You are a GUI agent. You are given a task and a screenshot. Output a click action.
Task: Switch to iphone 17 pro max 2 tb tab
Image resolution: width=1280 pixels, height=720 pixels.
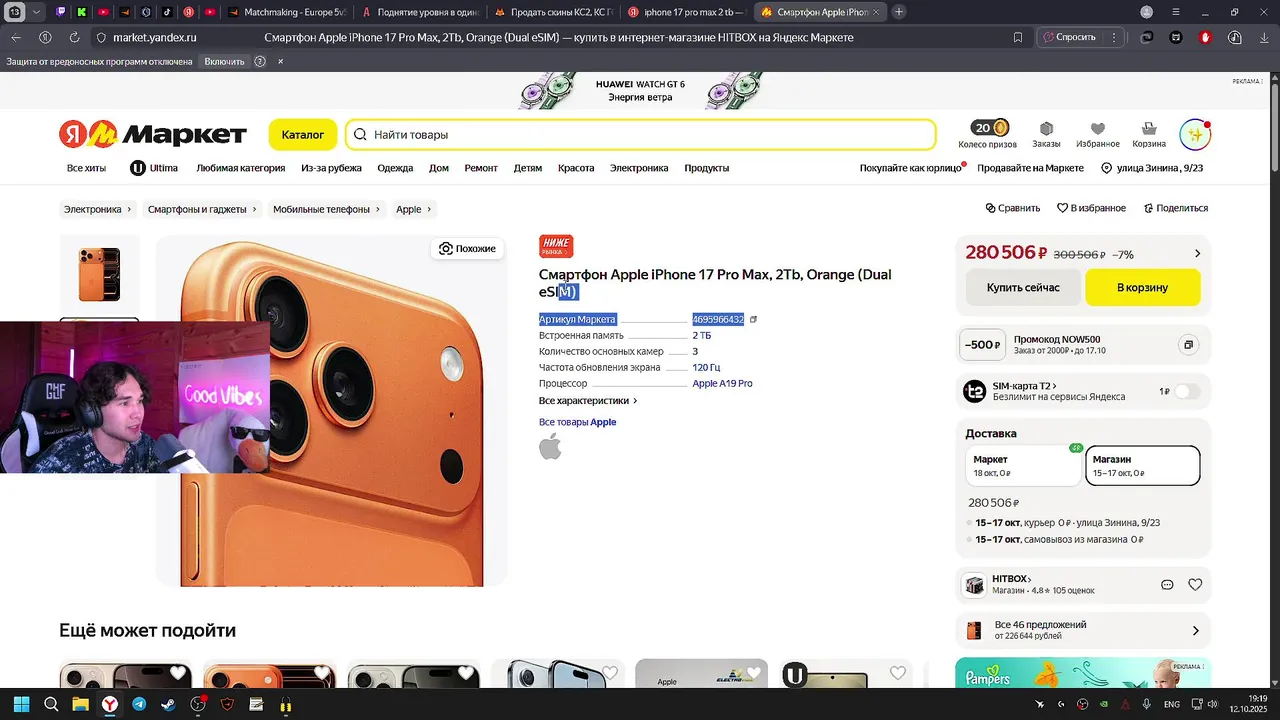click(686, 12)
